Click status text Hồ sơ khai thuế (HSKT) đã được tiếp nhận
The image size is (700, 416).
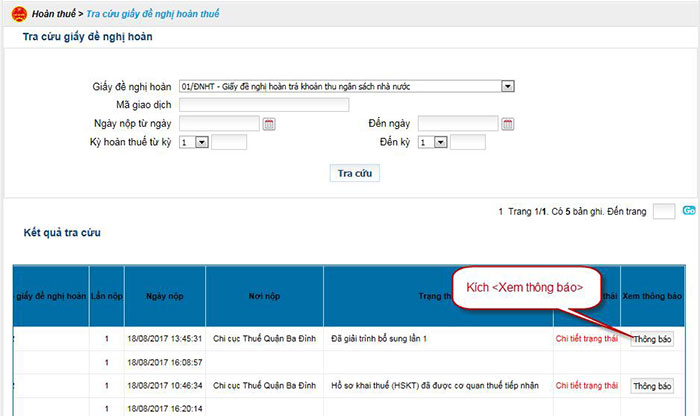coord(435,386)
